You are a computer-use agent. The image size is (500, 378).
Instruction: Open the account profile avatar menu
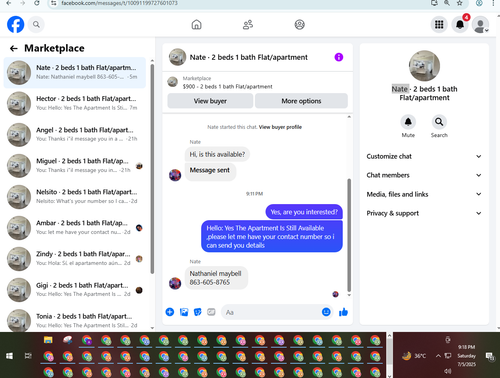tap(481, 24)
